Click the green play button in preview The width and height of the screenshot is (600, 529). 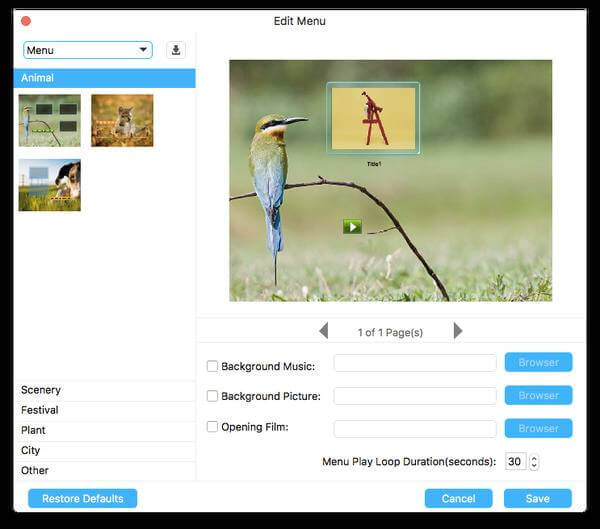[352, 227]
